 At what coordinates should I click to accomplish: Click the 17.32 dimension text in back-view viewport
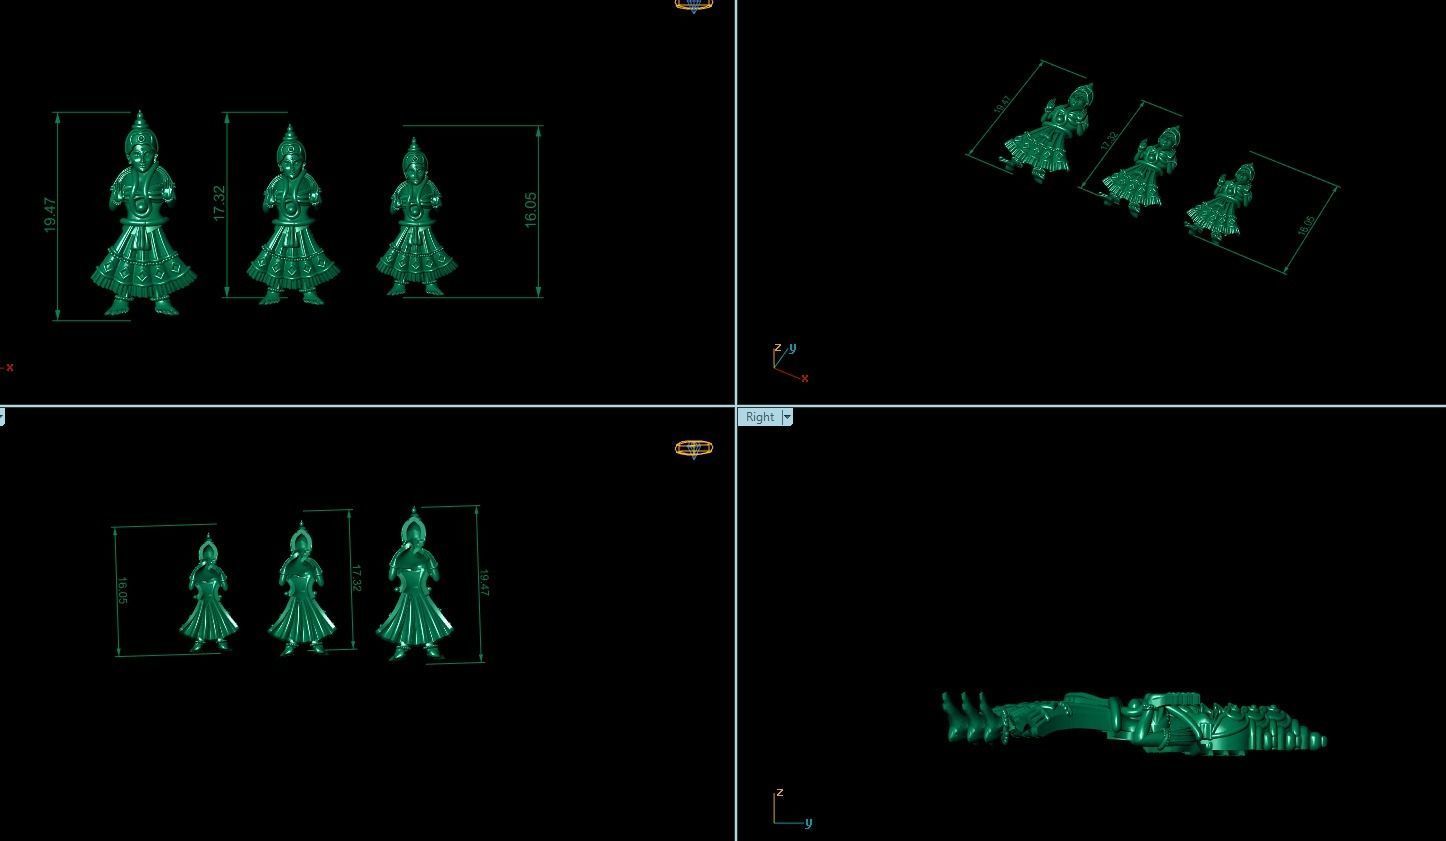[x=357, y=578]
